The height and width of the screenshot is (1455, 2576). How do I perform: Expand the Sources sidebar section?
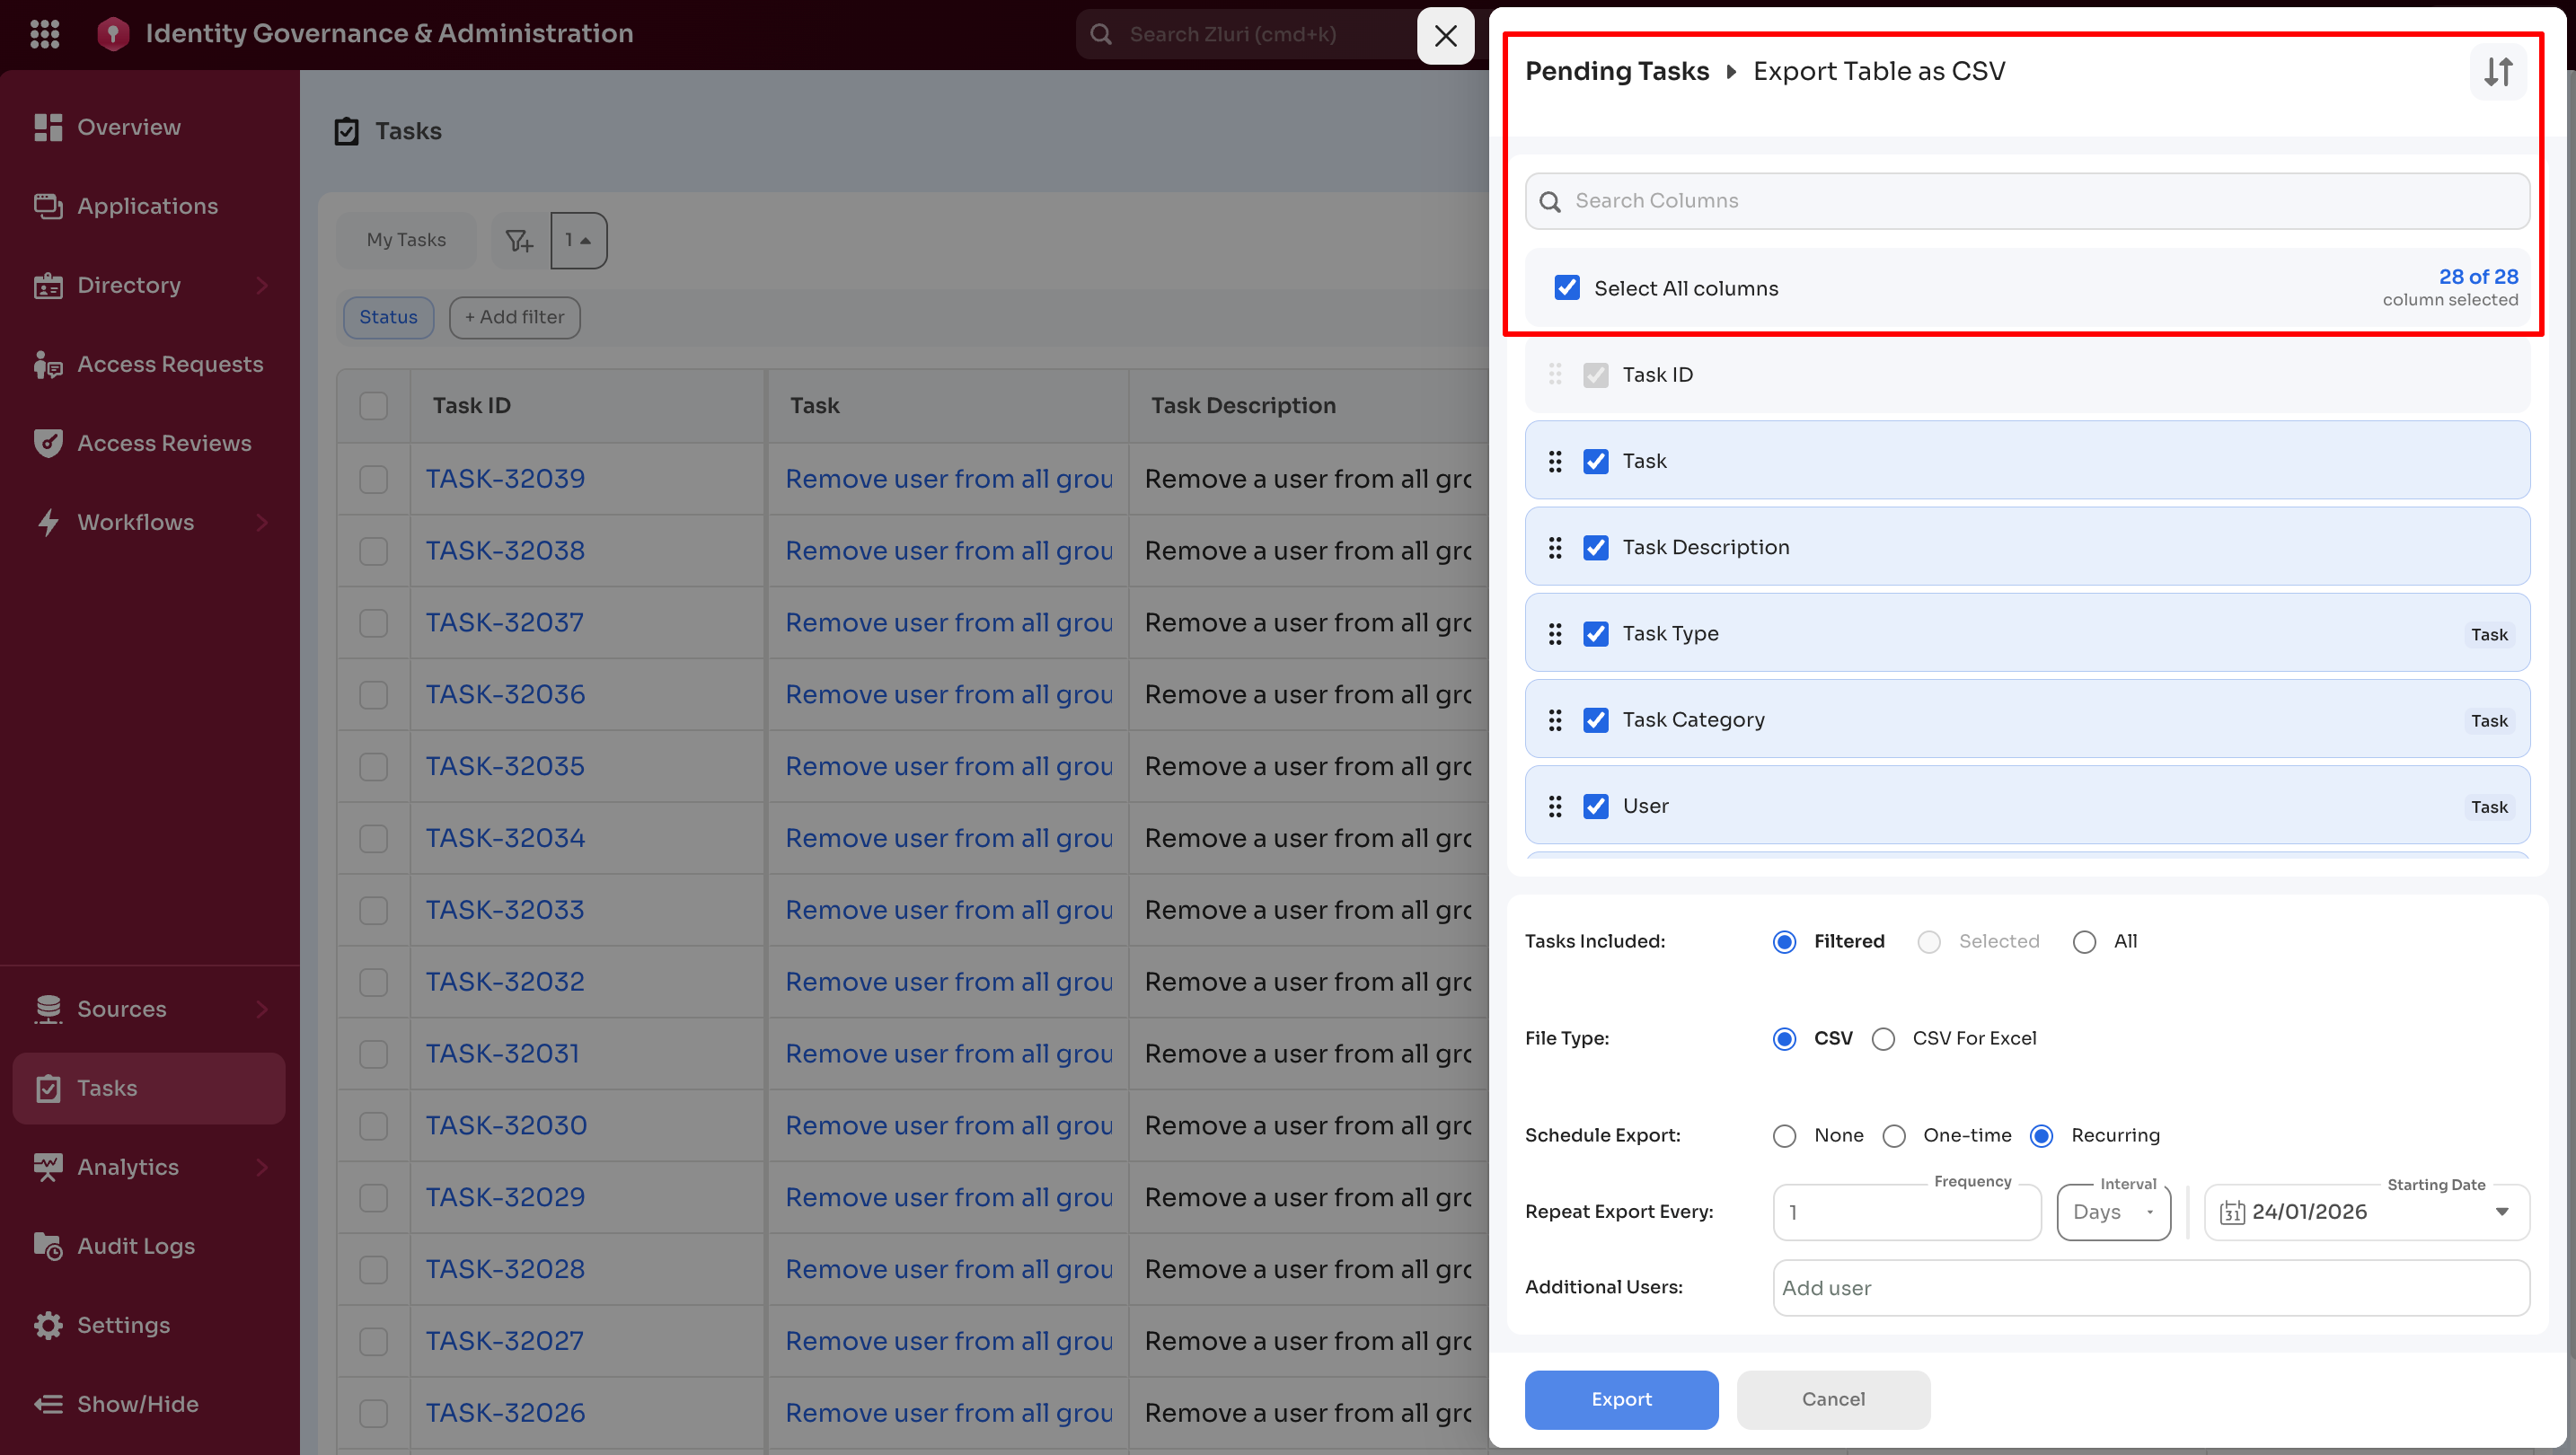(122, 1009)
